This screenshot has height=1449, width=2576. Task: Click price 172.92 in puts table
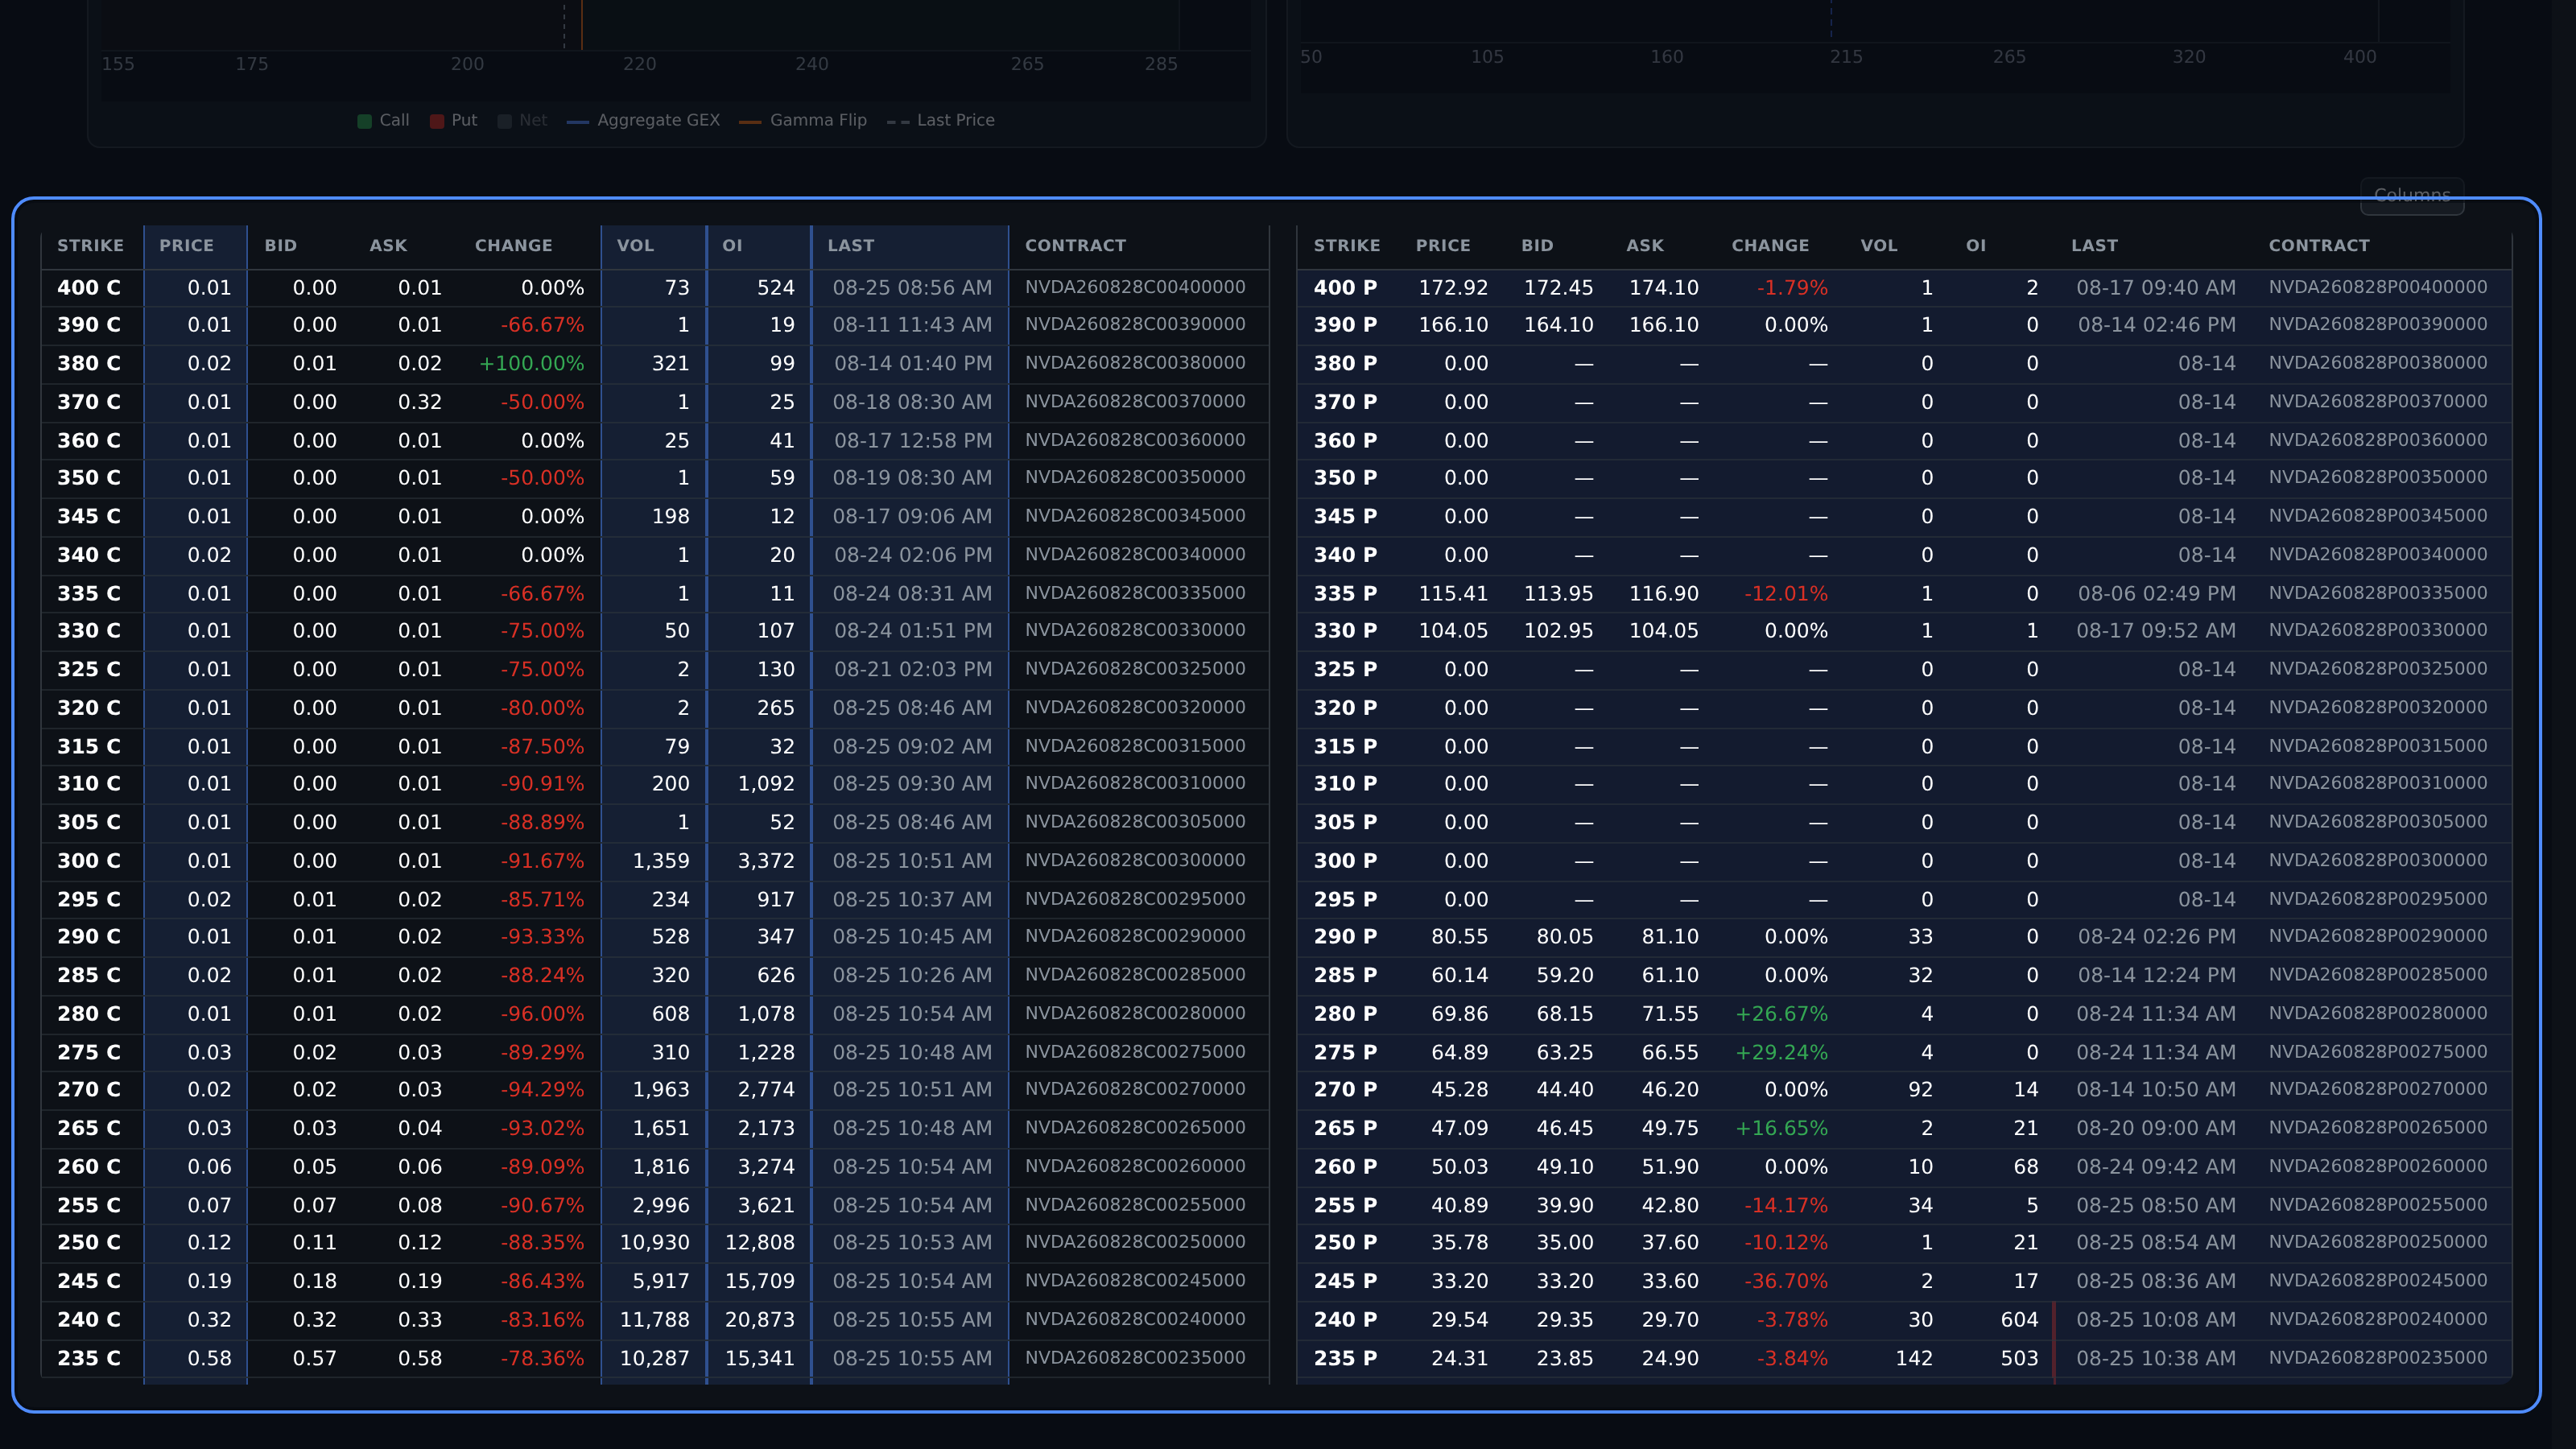1453,288
